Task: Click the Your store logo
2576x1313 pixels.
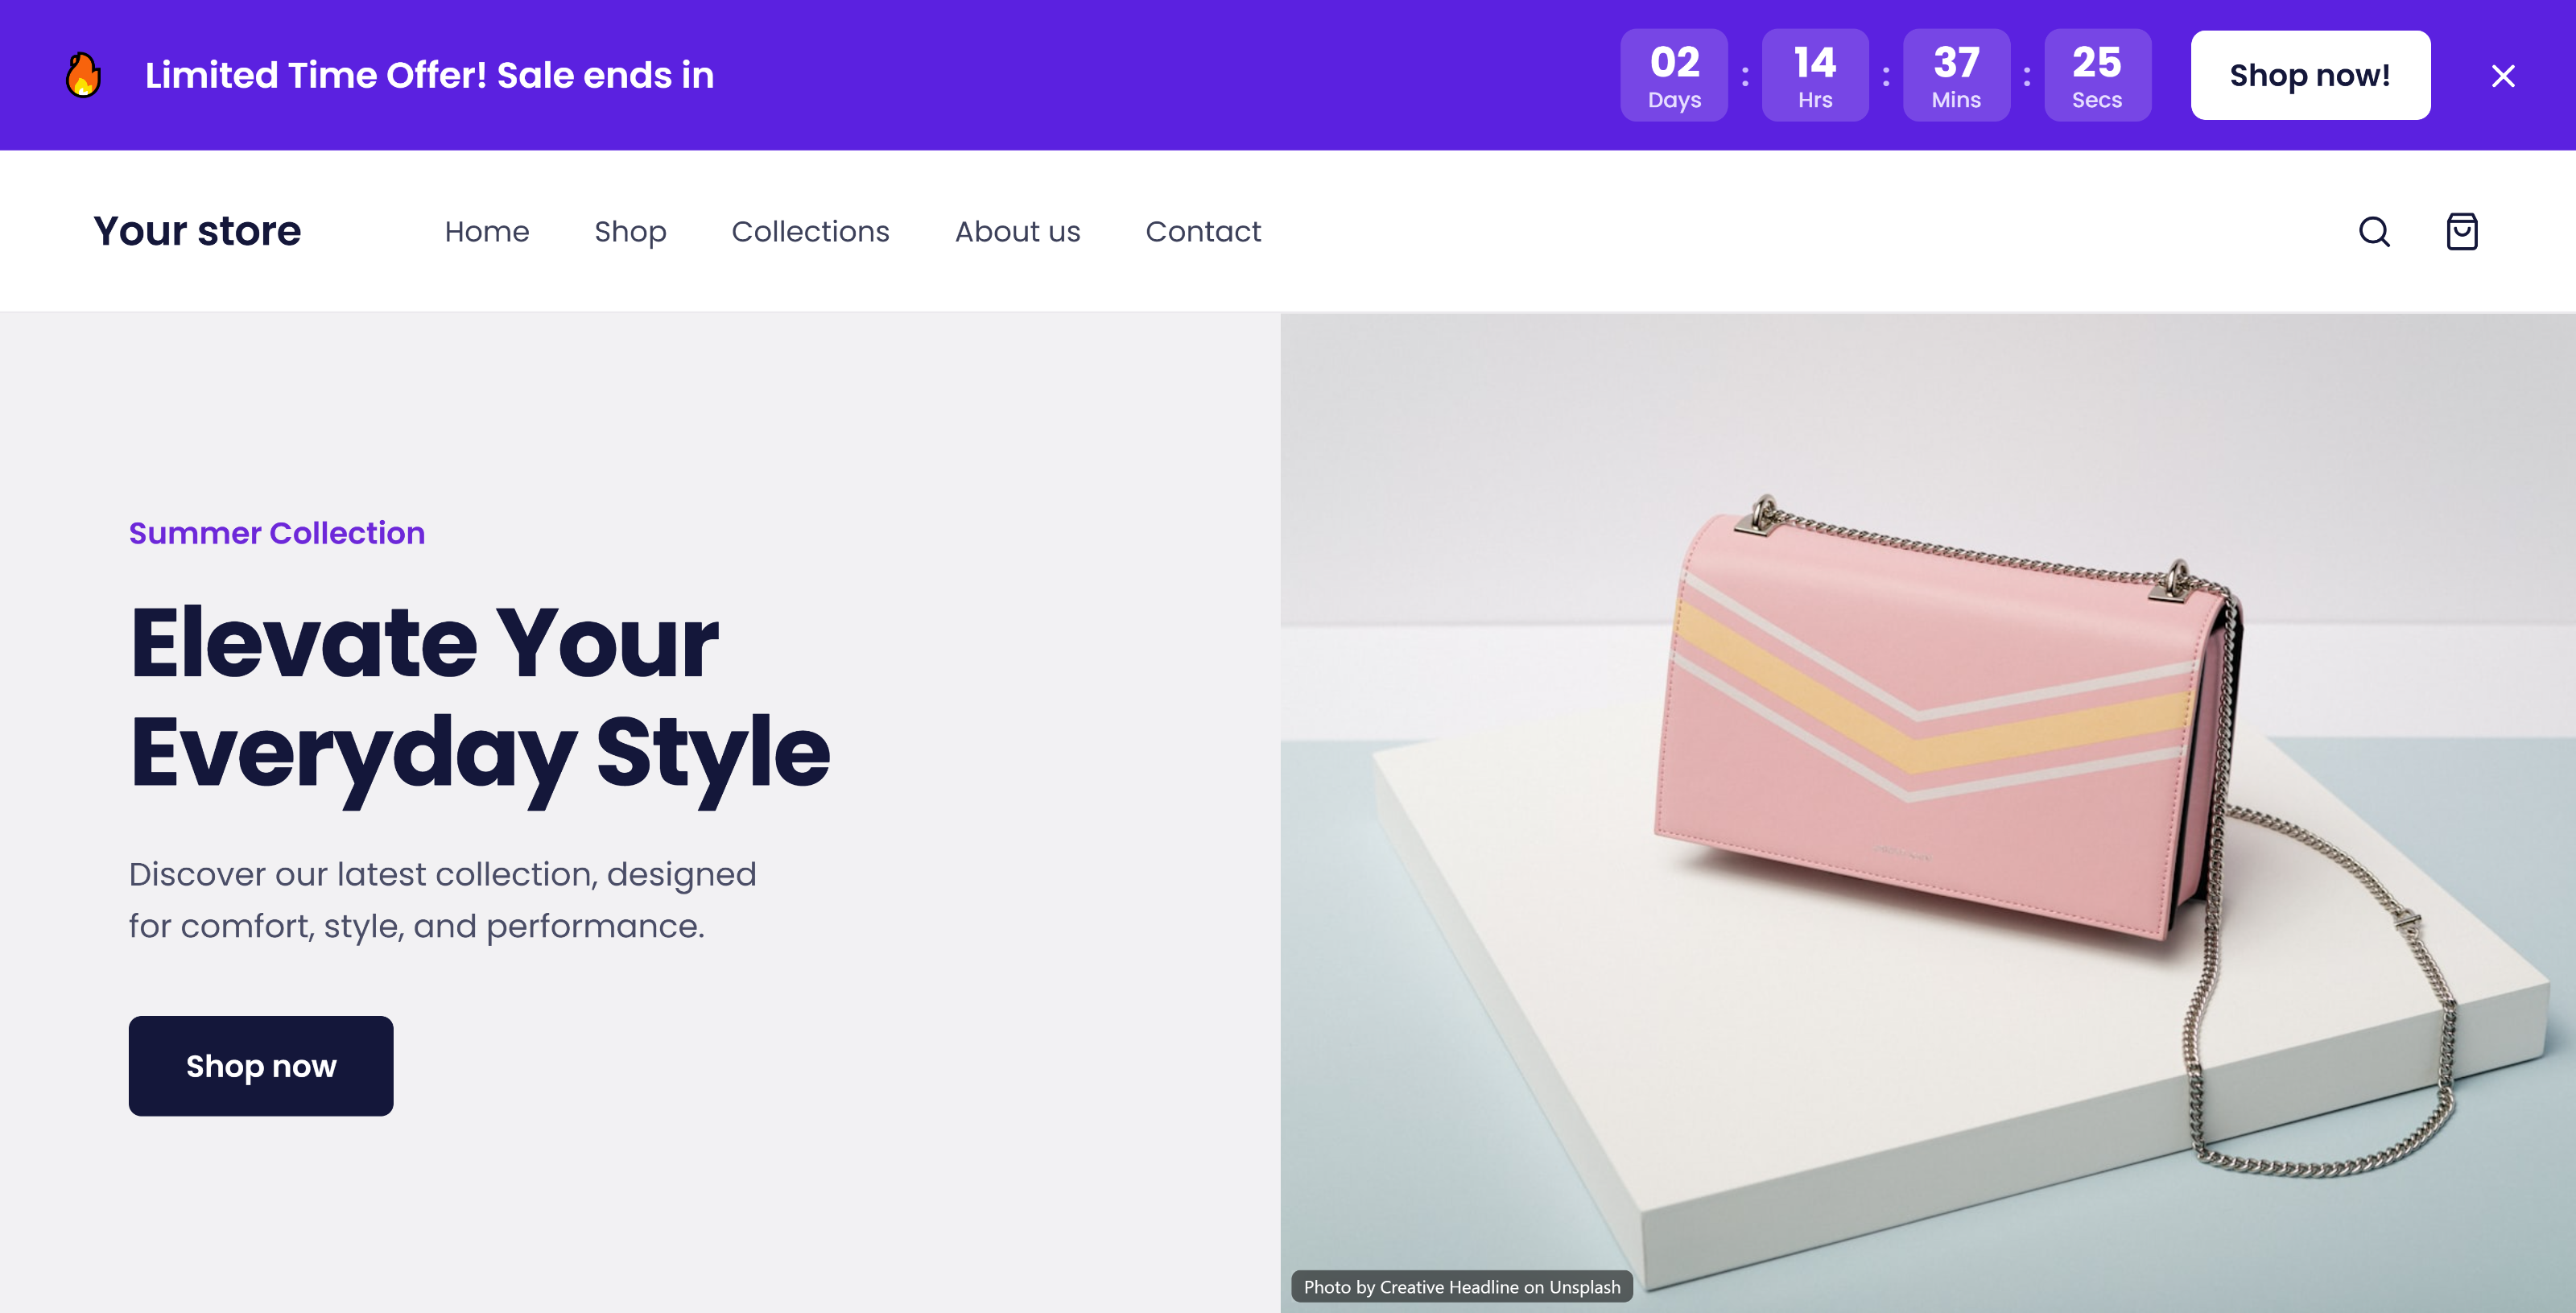Action: [x=197, y=231]
